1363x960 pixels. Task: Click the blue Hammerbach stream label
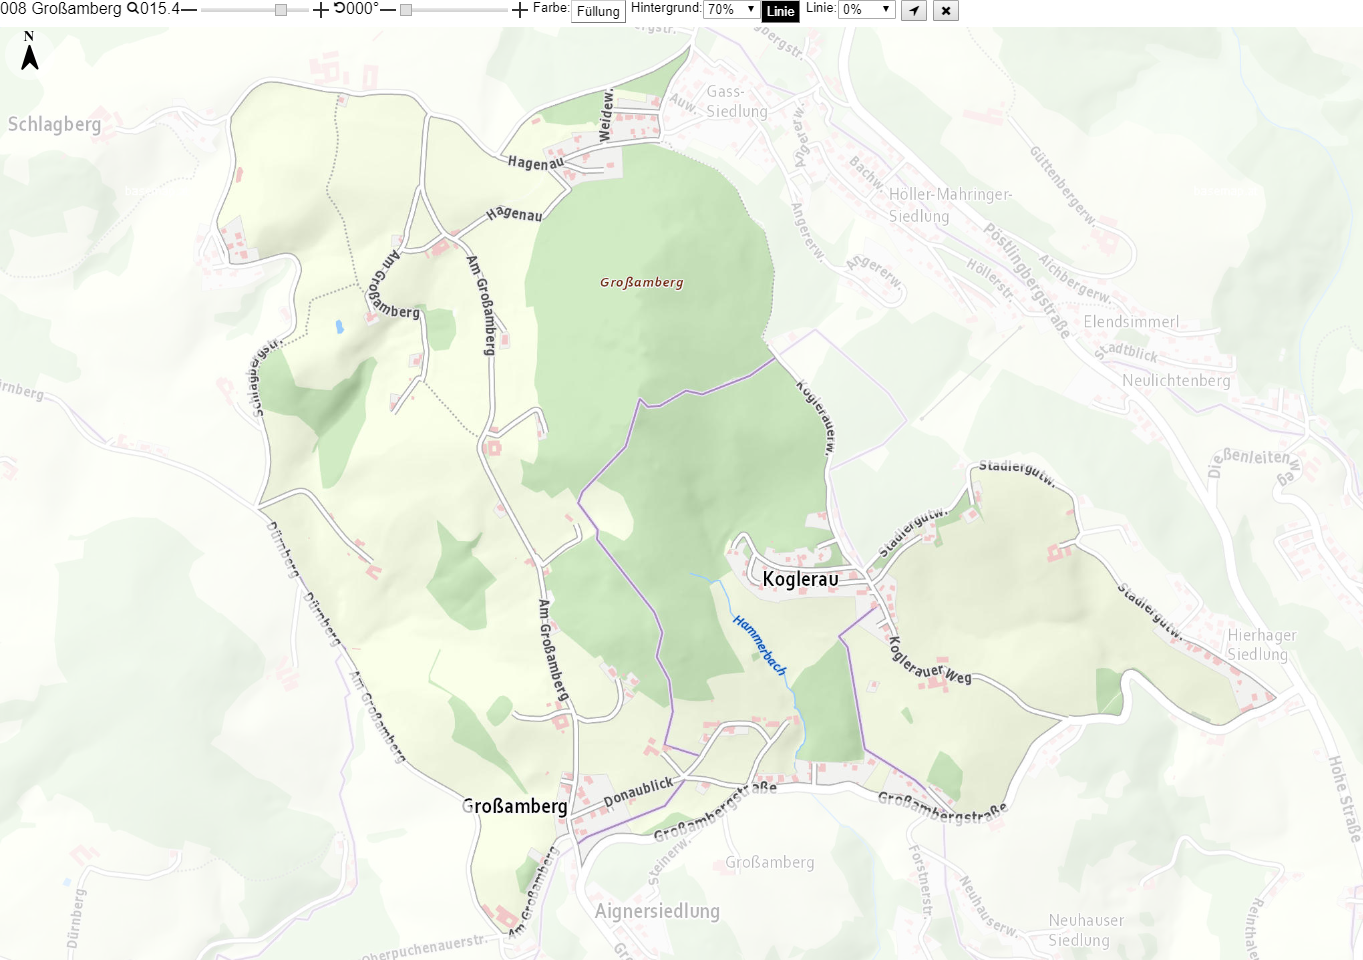760,645
